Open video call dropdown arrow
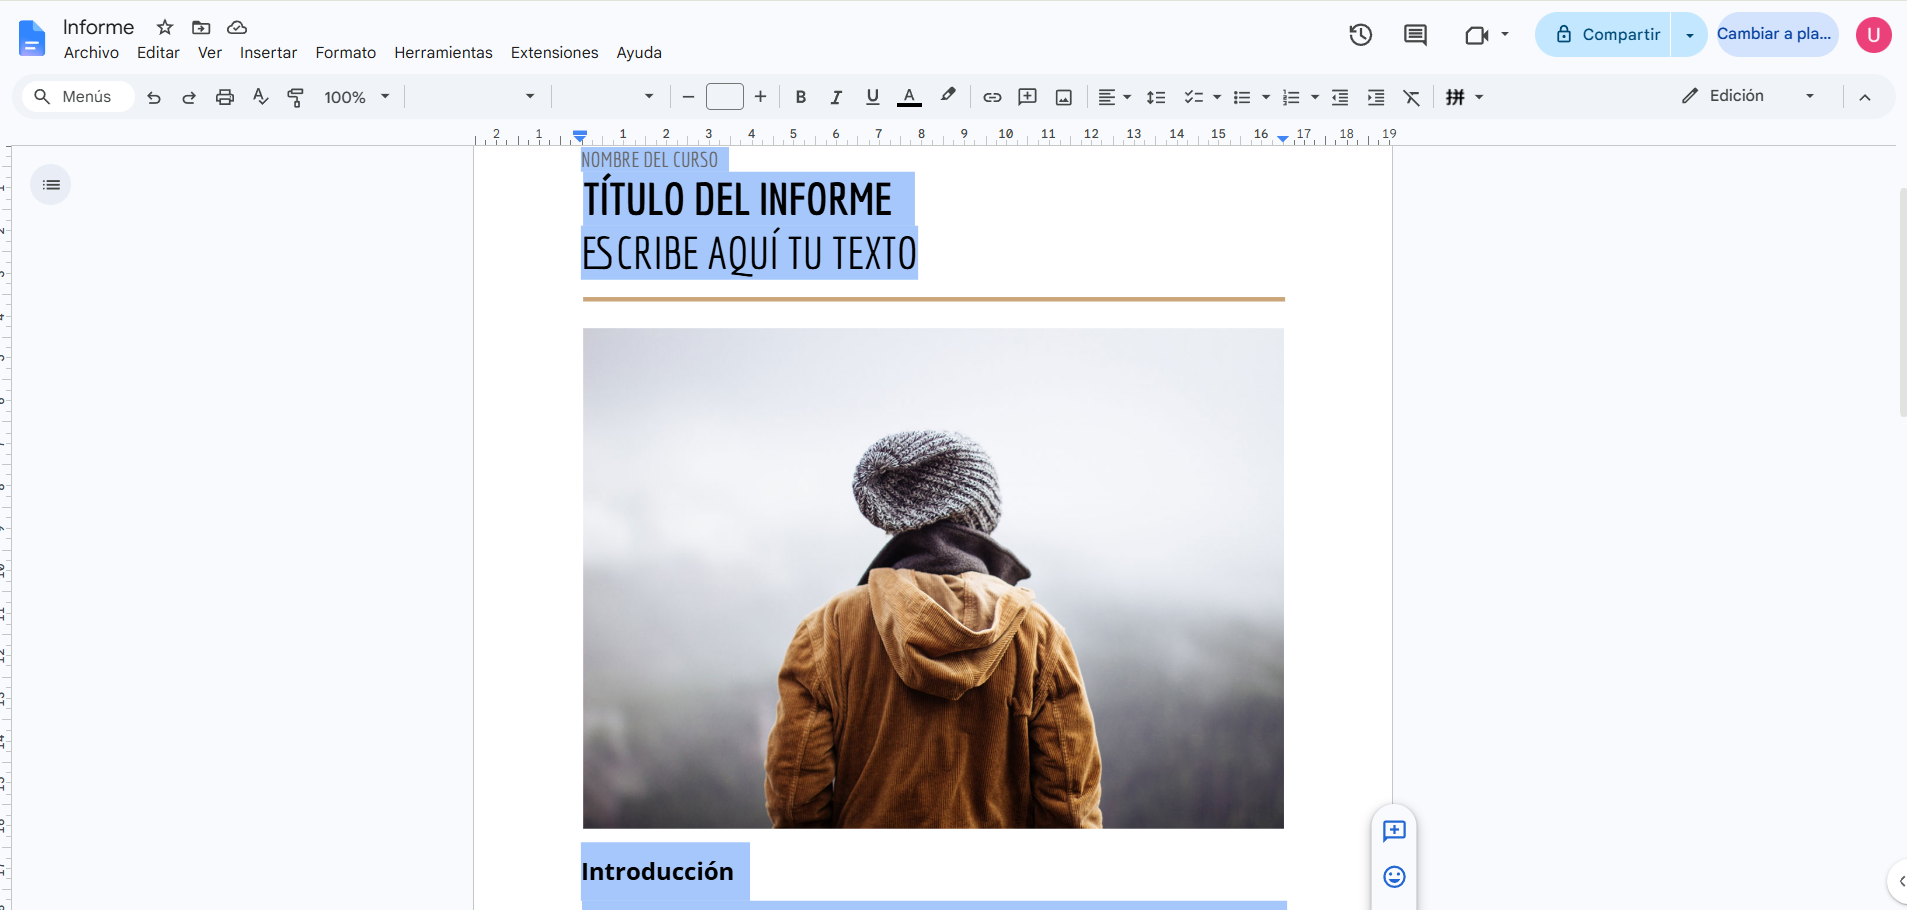Screen dimensions: 1907x910 [1505, 35]
